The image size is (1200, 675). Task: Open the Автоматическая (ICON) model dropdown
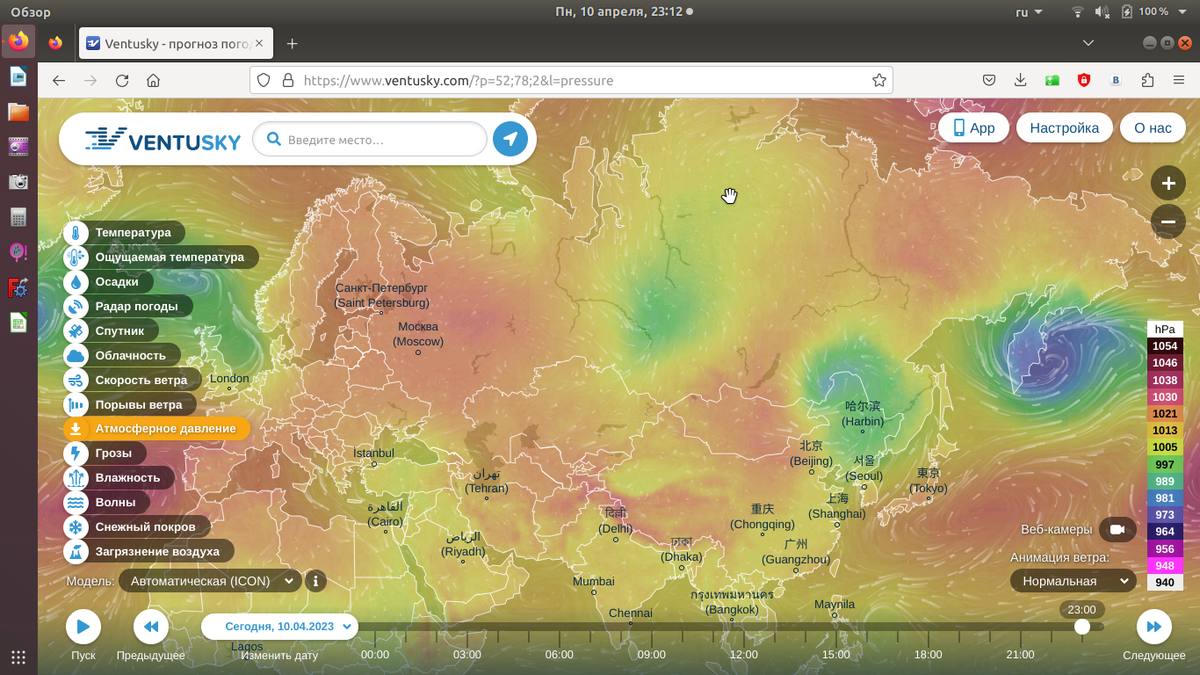209,580
